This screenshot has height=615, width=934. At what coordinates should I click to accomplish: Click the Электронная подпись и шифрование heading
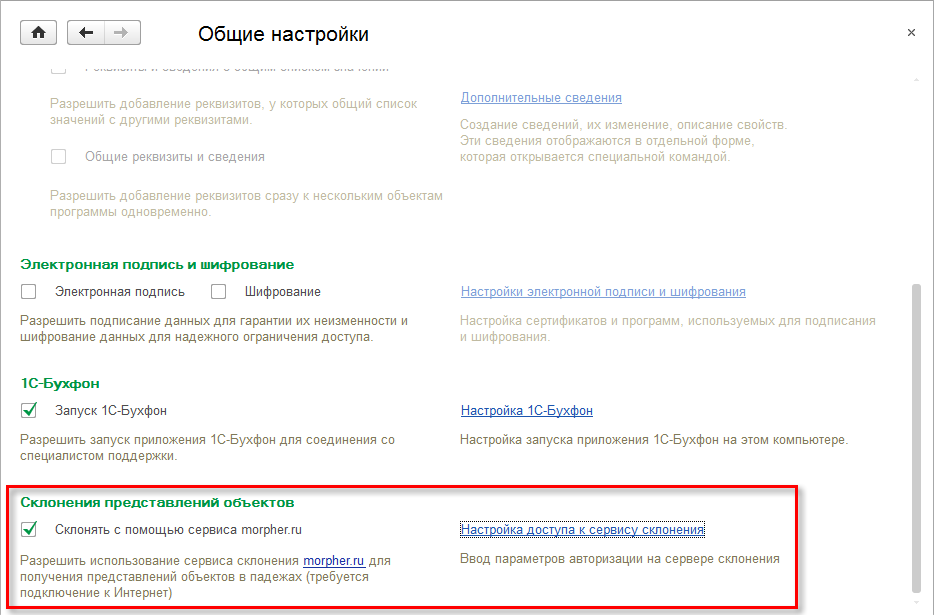(x=157, y=265)
